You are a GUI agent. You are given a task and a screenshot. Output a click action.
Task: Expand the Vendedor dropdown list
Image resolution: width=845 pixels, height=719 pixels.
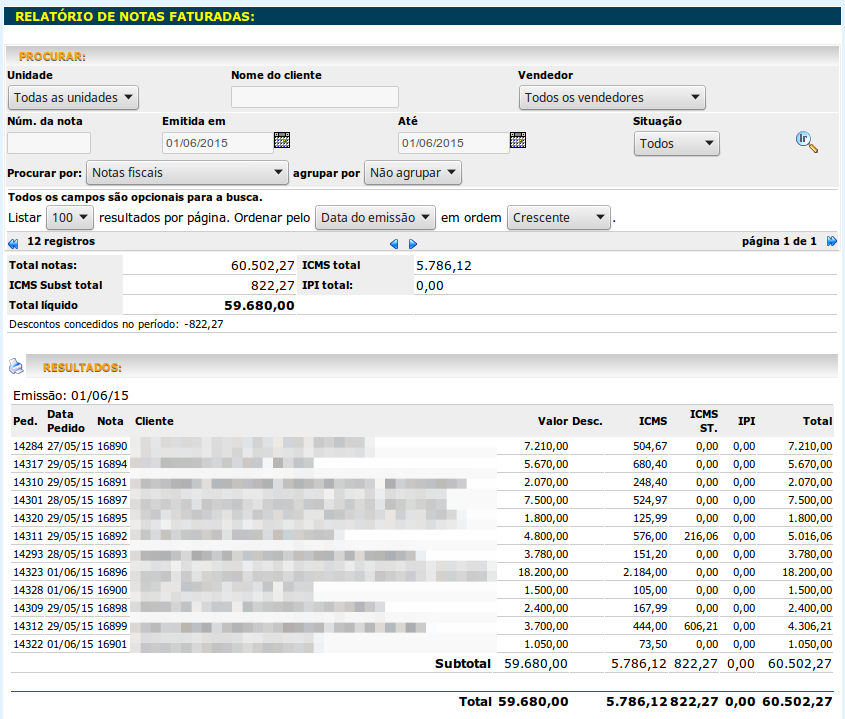click(x=612, y=98)
